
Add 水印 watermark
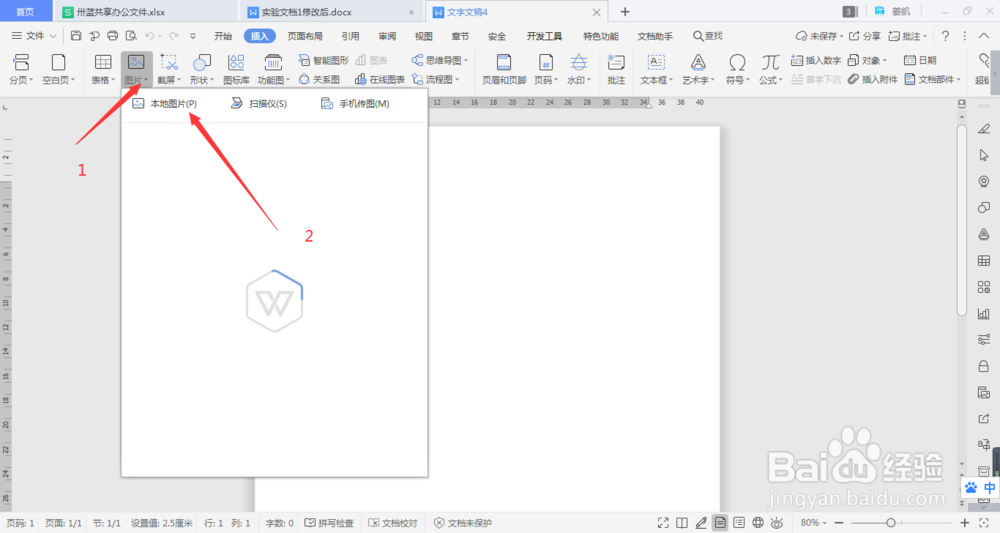point(579,69)
